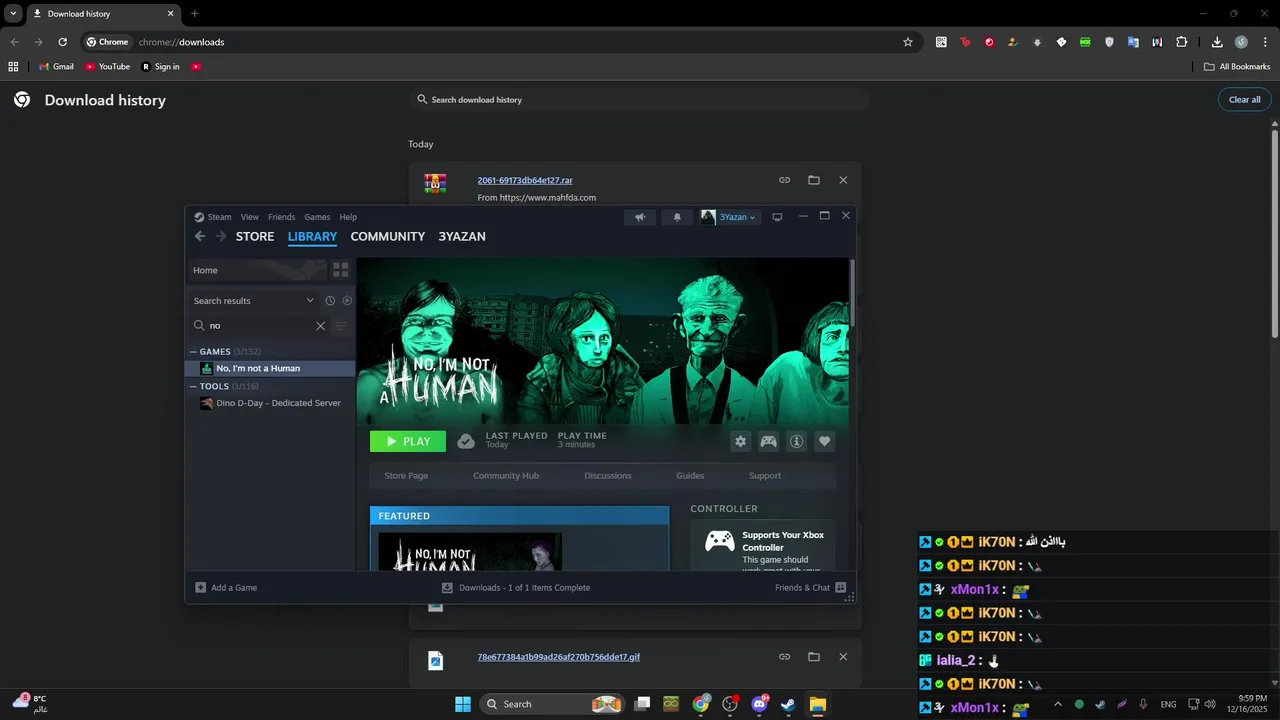Image resolution: width=1280 pixels, height=720 pixels.
Task: Switch library to grid collections view
Action: pyautogui.click(x=340, y=270)
